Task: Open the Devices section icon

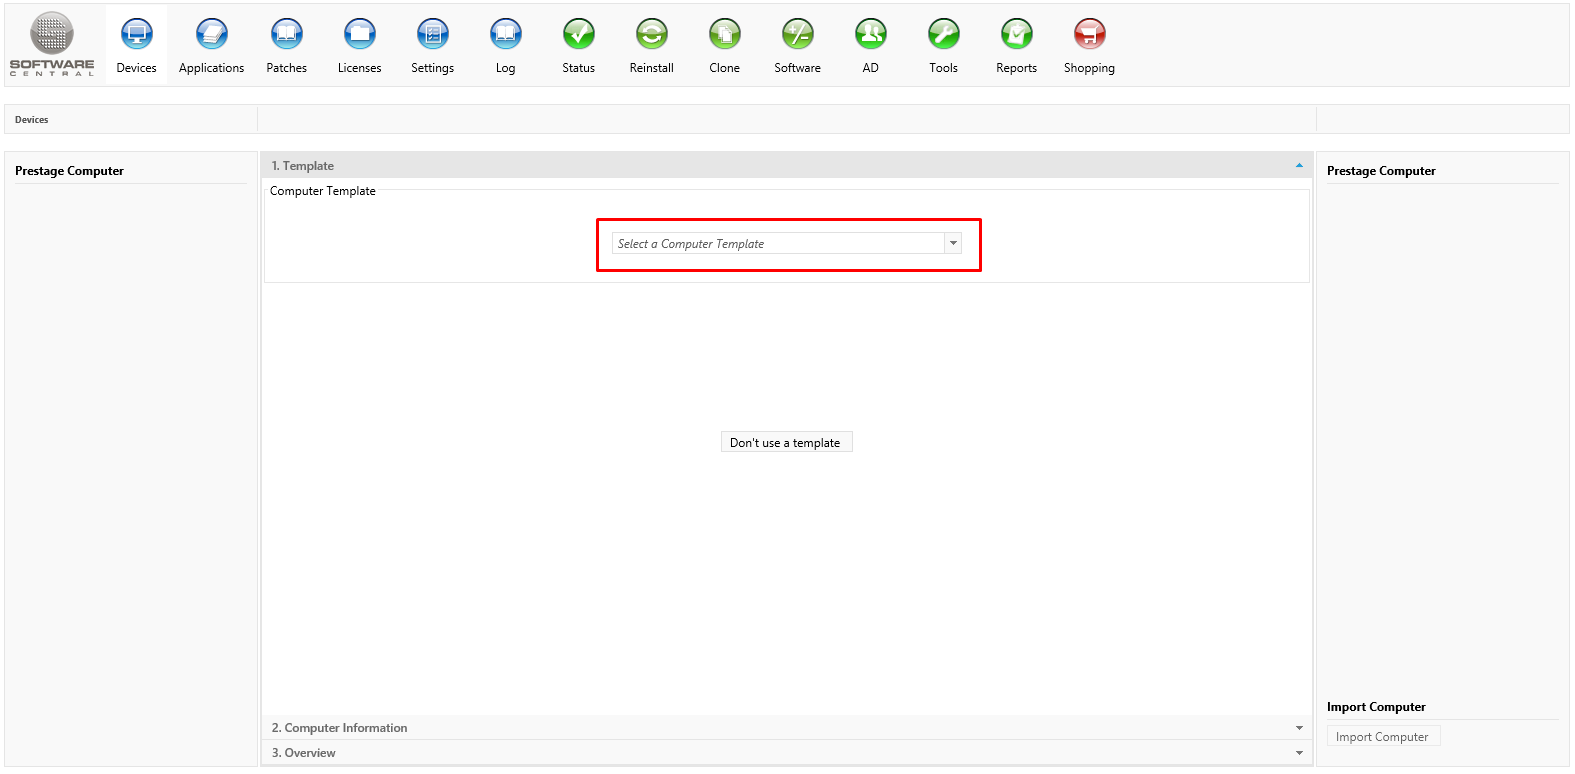Action: [136, 35]
